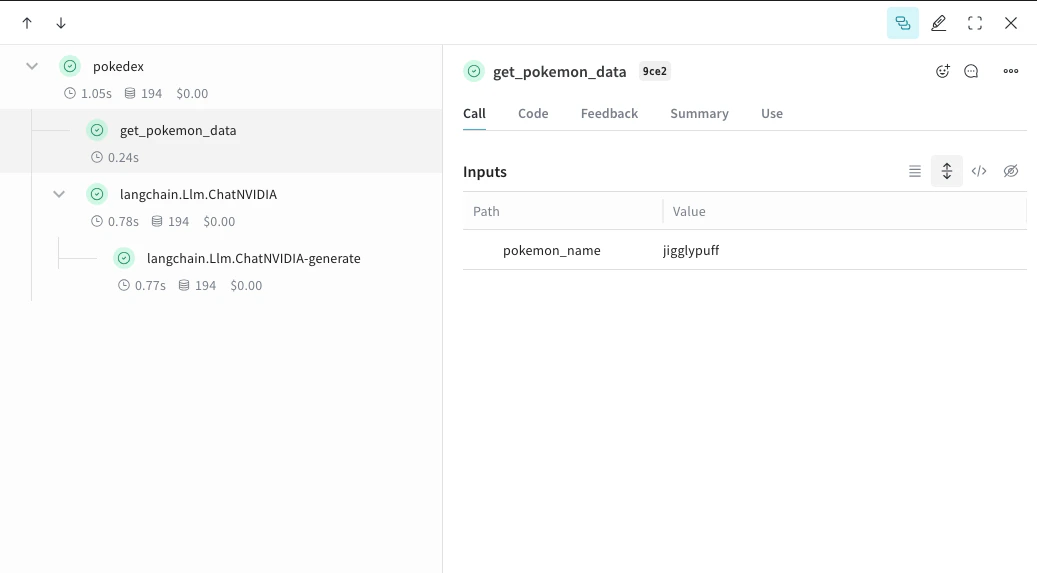Click the 9ce2 call ID badge
This screenshot has width=1037, height=573.
[654, 71]
